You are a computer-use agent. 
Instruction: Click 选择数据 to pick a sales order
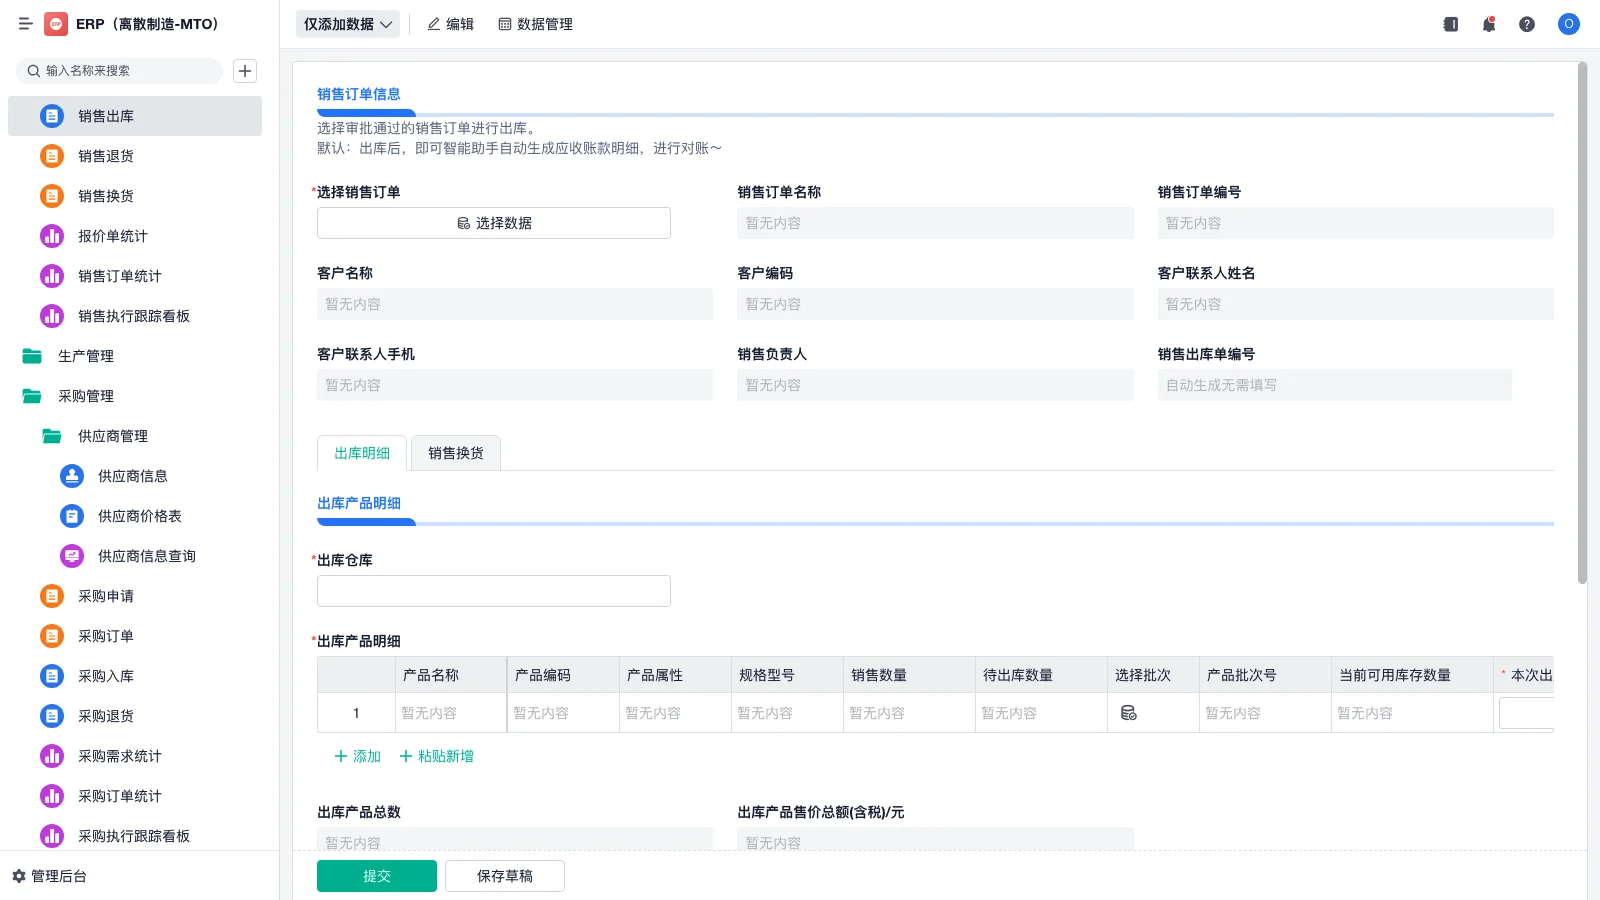coord(493,222)
